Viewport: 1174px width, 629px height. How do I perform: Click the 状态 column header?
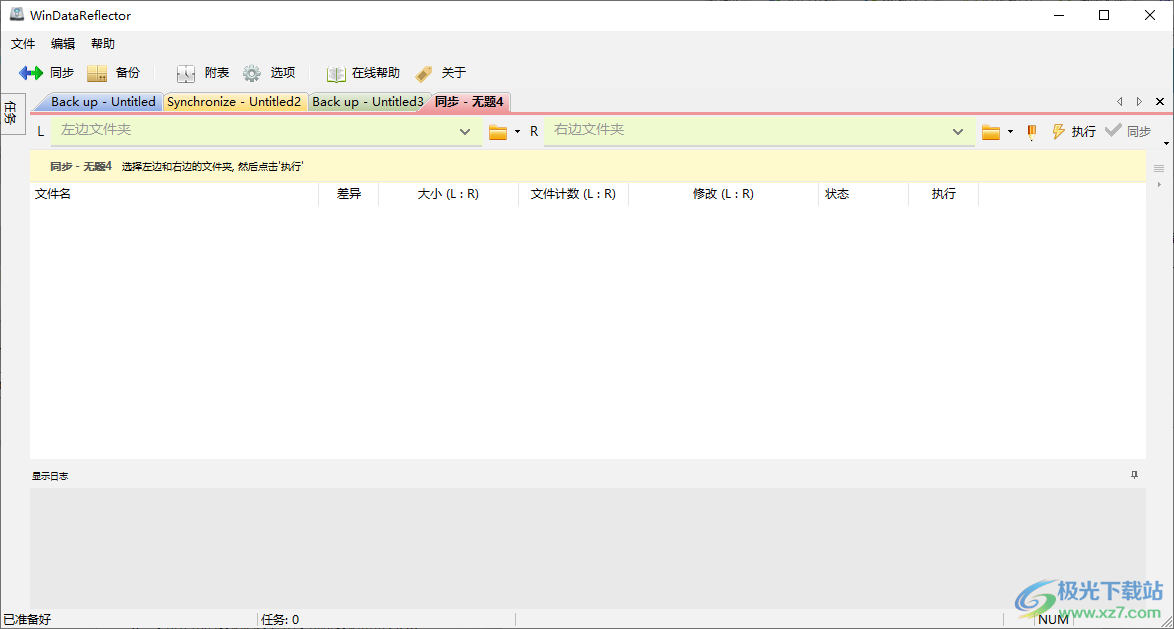coord(837,193)
